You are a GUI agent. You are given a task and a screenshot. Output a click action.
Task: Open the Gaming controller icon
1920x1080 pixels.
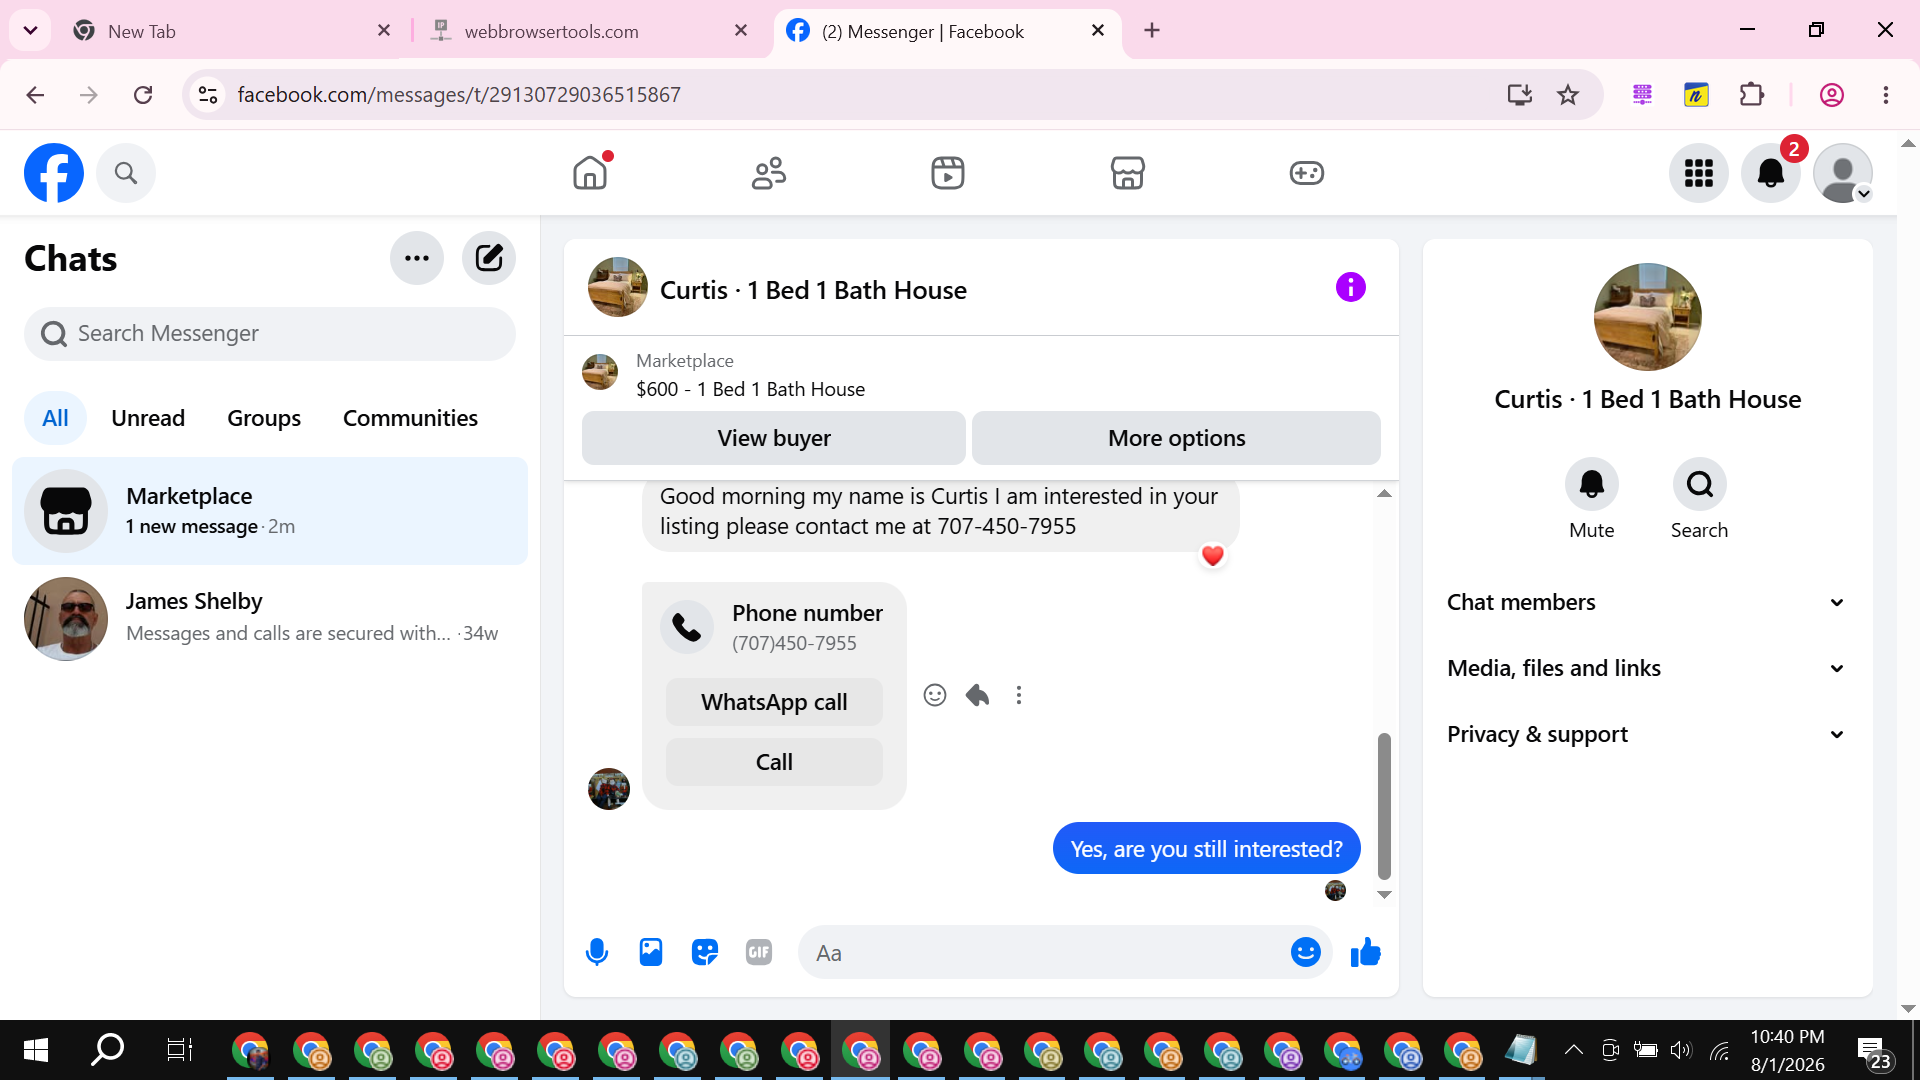click(x=1307, y=173)
